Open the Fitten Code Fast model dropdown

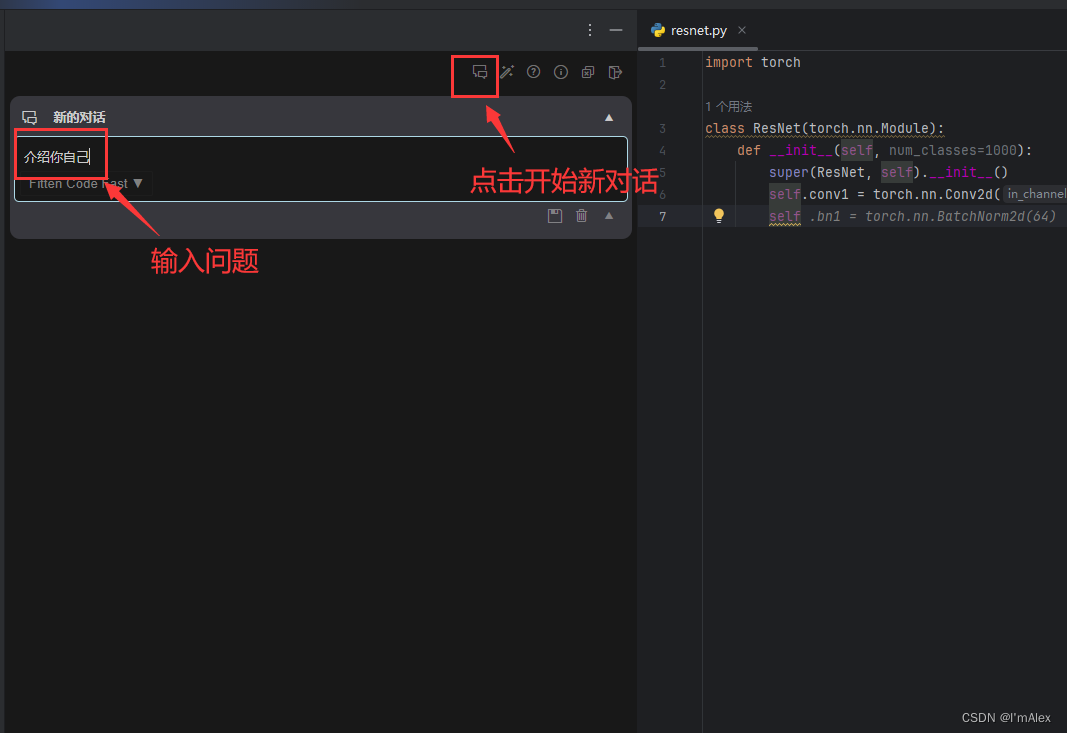(85, 183)
